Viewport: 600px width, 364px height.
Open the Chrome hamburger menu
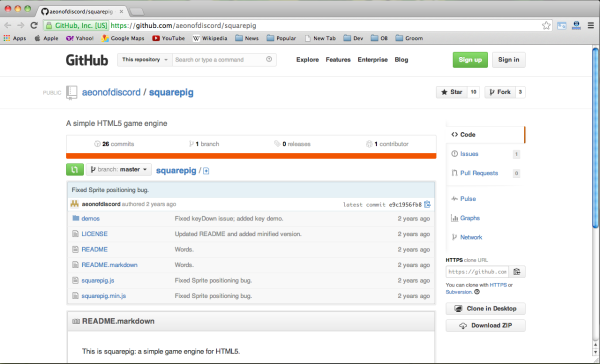(x=591, y=25)
